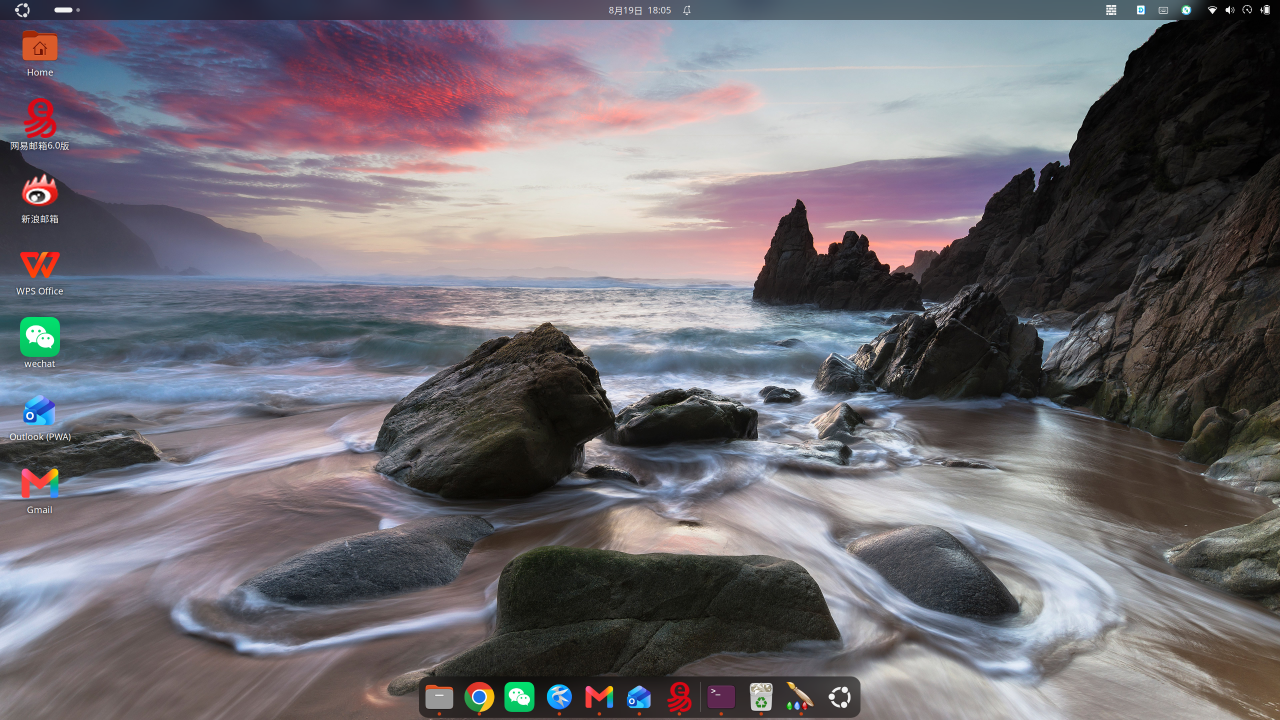
Task: Open Files from the dock
Action: coord(439,697)
